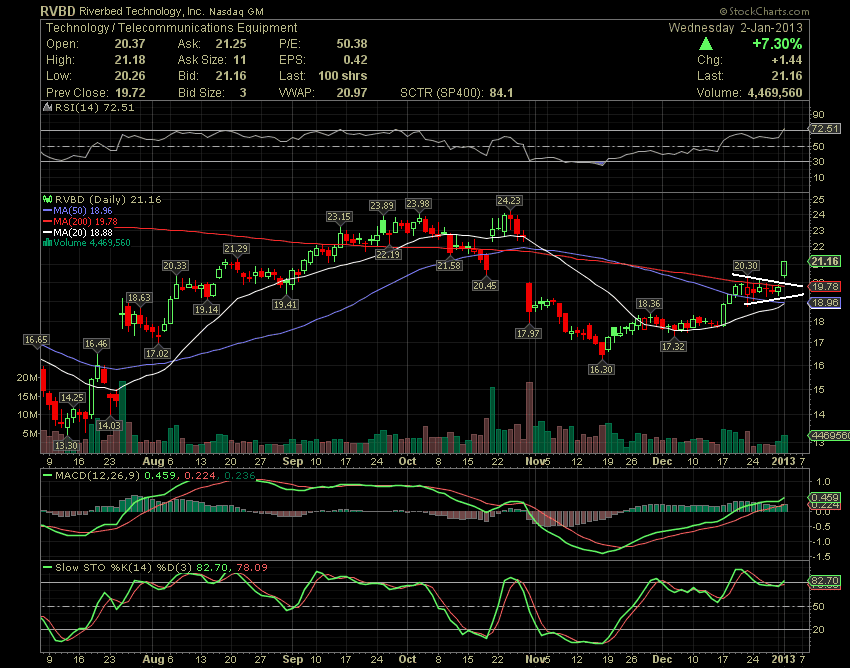Click the 23.98 price label in October
The width and height of the screenshot is (850, 668).
tap(418, 204)
